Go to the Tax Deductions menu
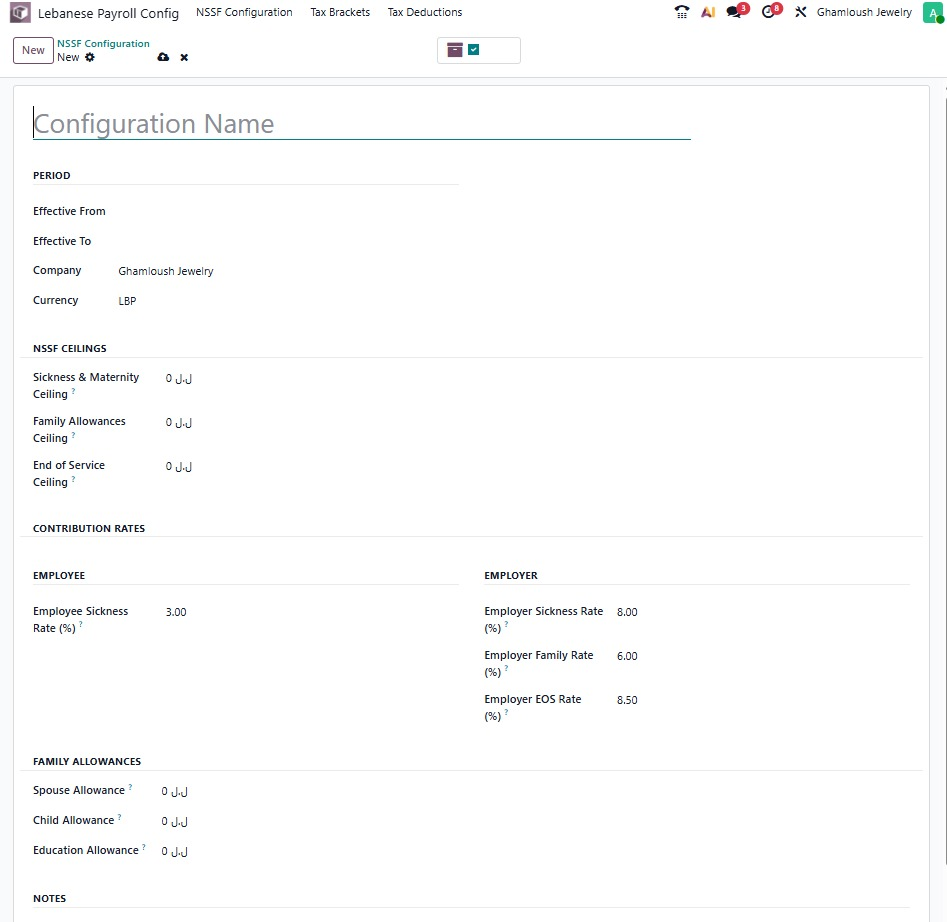This screenshot has height=922, width=947. (x=425, y=13)
